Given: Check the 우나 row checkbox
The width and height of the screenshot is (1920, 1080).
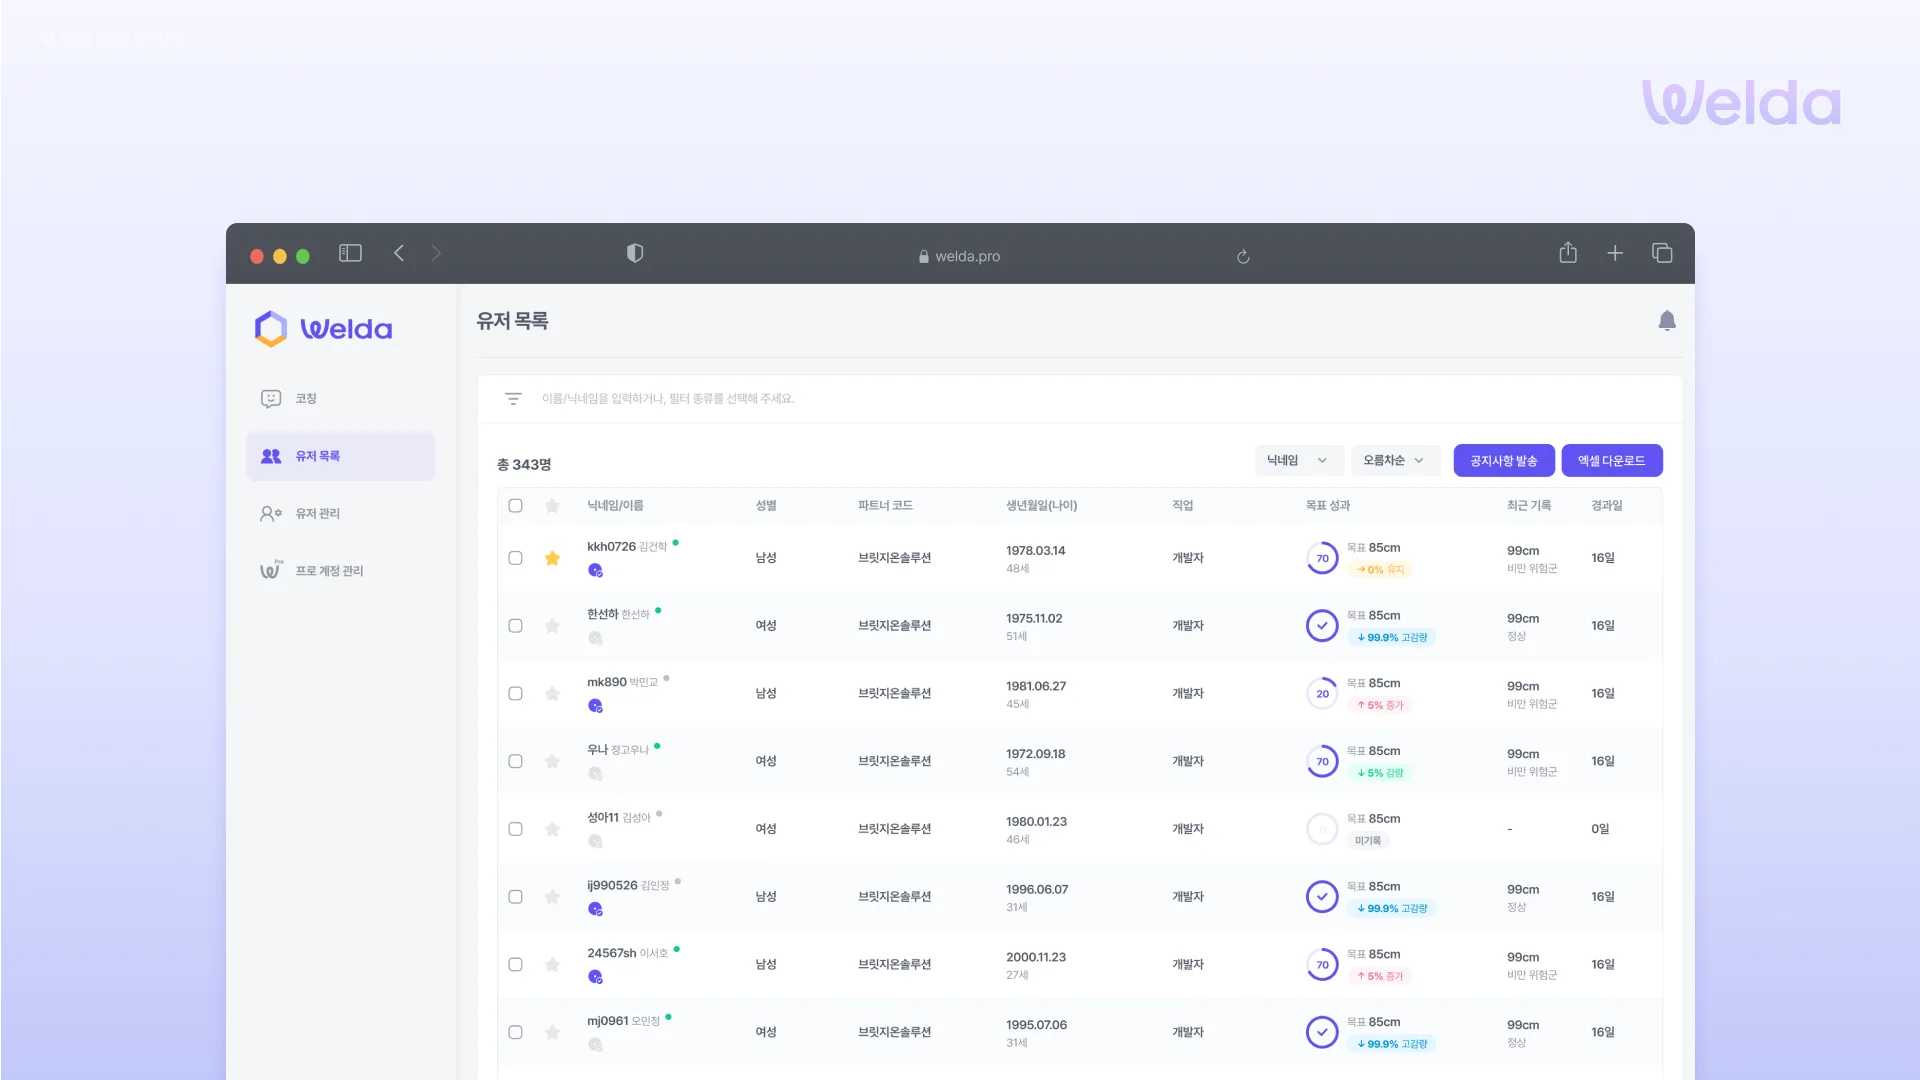Looking at the screenshot, I should (515, 762).
